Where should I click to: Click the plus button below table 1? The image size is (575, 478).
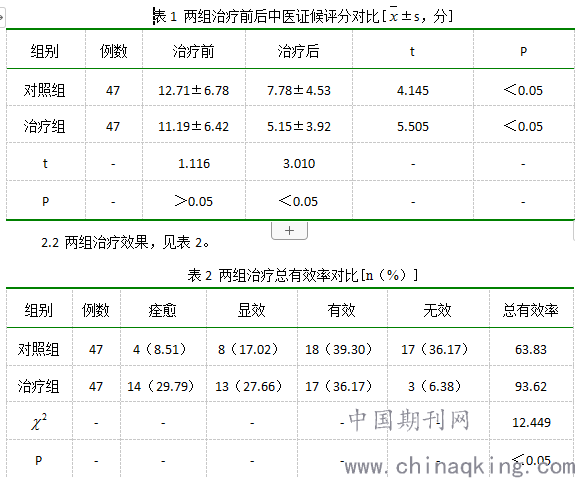coord(289,231)
